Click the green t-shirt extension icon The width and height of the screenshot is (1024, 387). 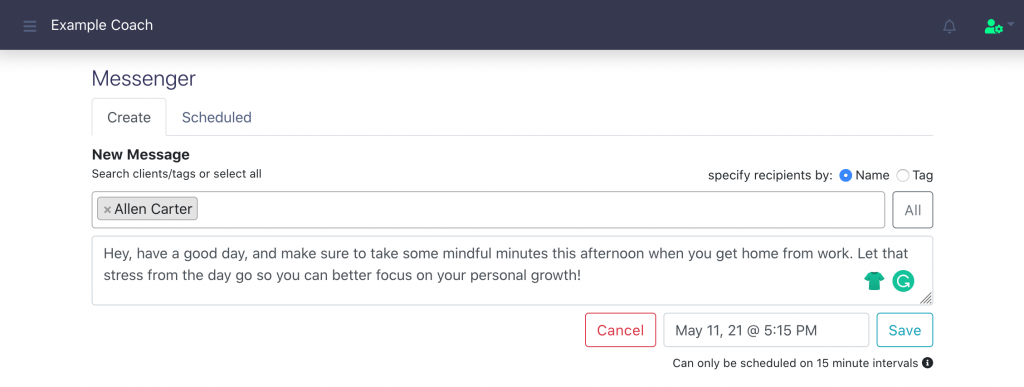point(874,281)
